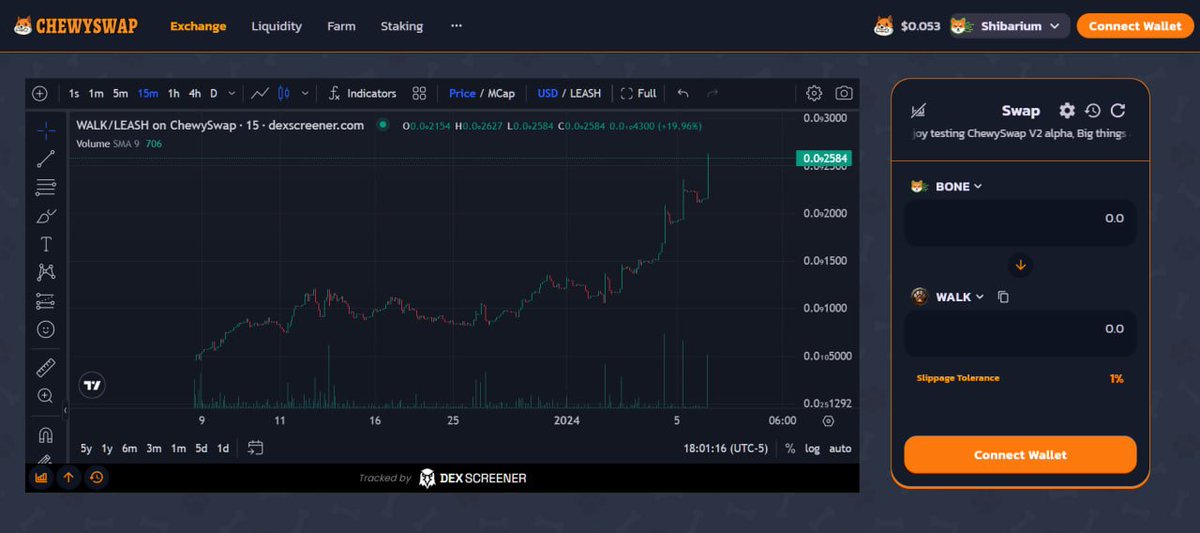This screenshot has width=1200, height=533.
Task: Open transaction history in Swap panel
Action: (x=1093, y=111)
